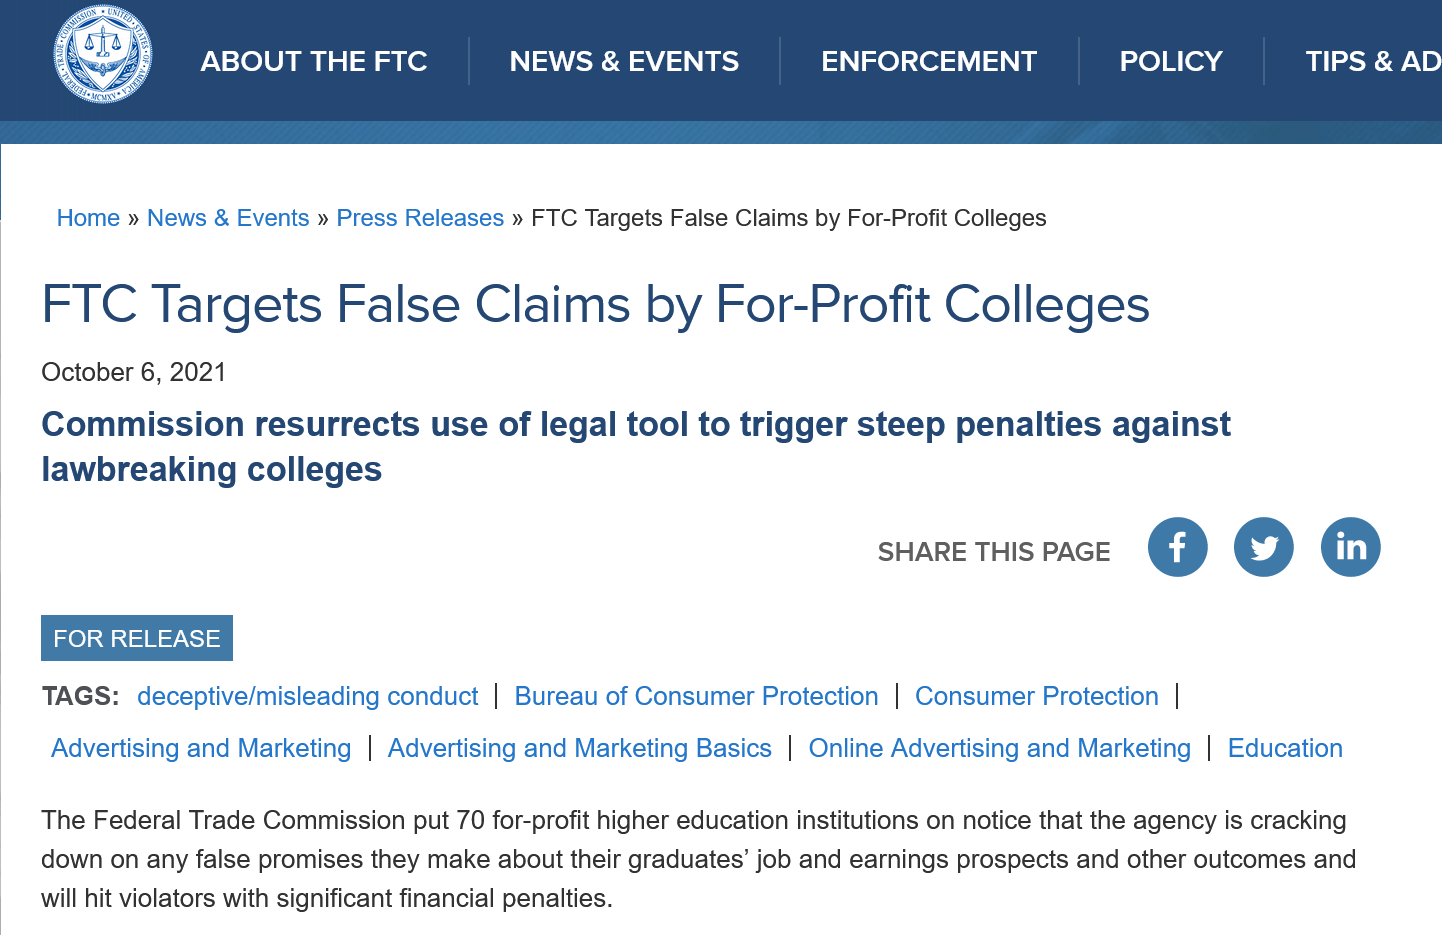Share this page on Twitter
The image size is (1442, 935).
click(1263, 547)
